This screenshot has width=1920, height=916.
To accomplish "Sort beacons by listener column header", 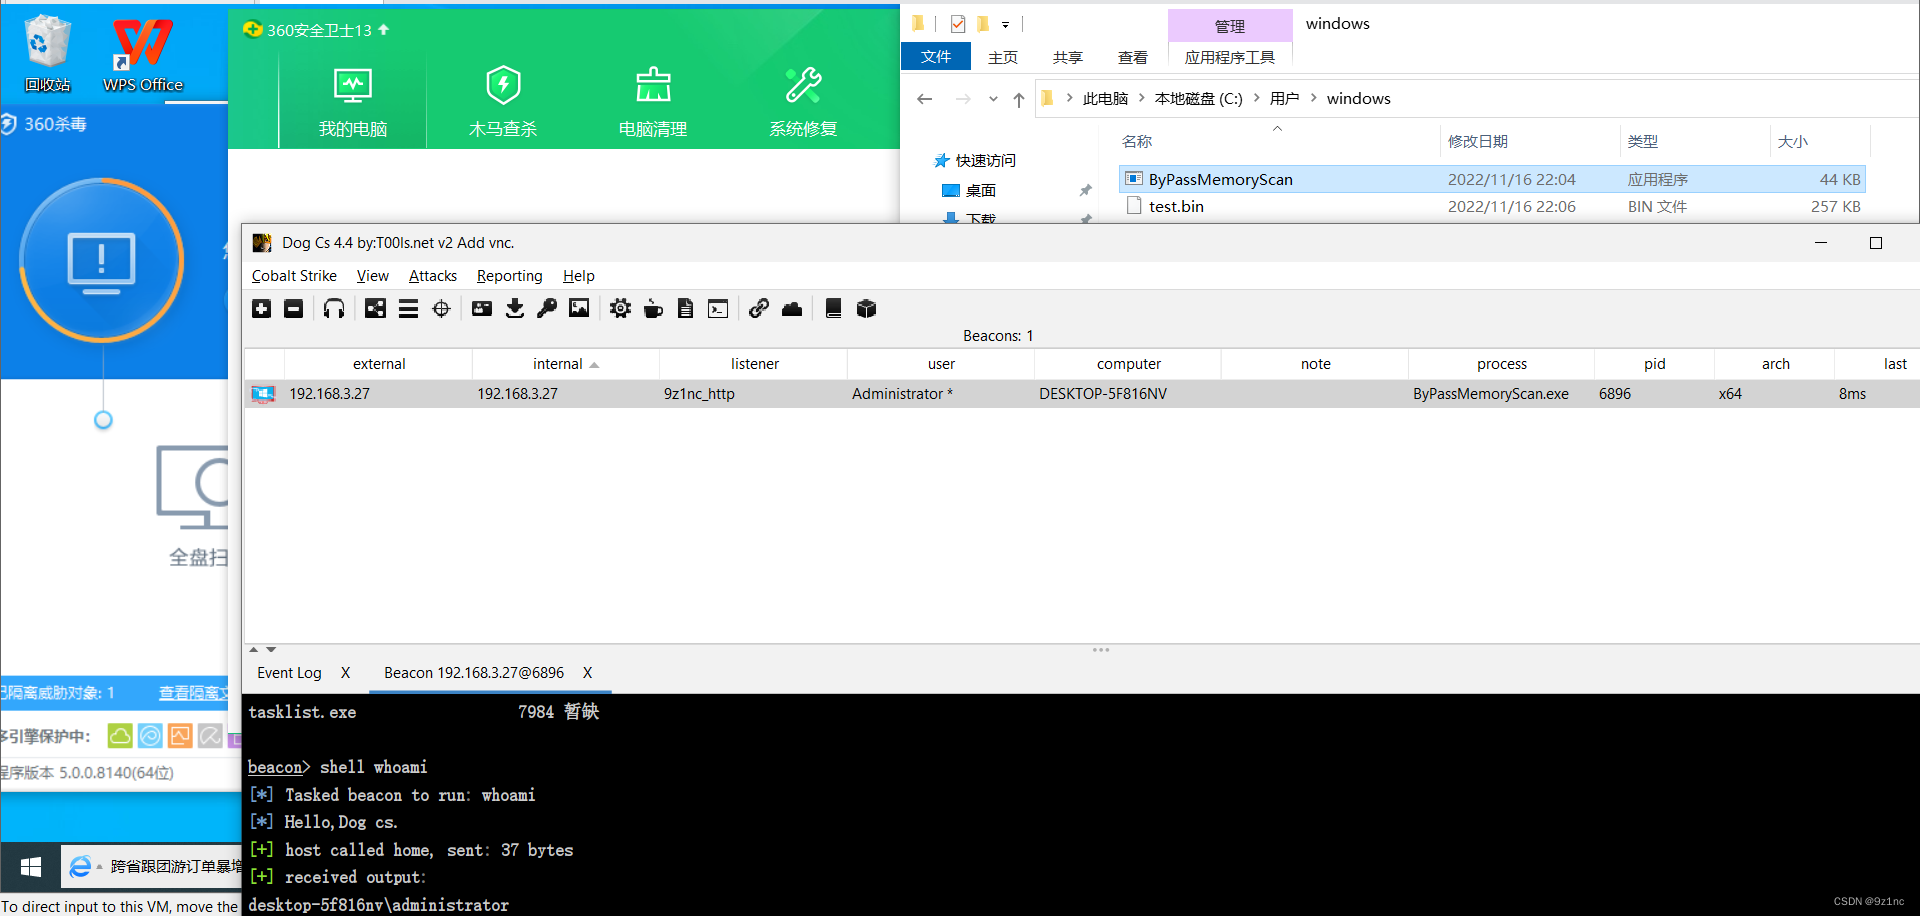I will pyautogui.click(x=754, y=364).
